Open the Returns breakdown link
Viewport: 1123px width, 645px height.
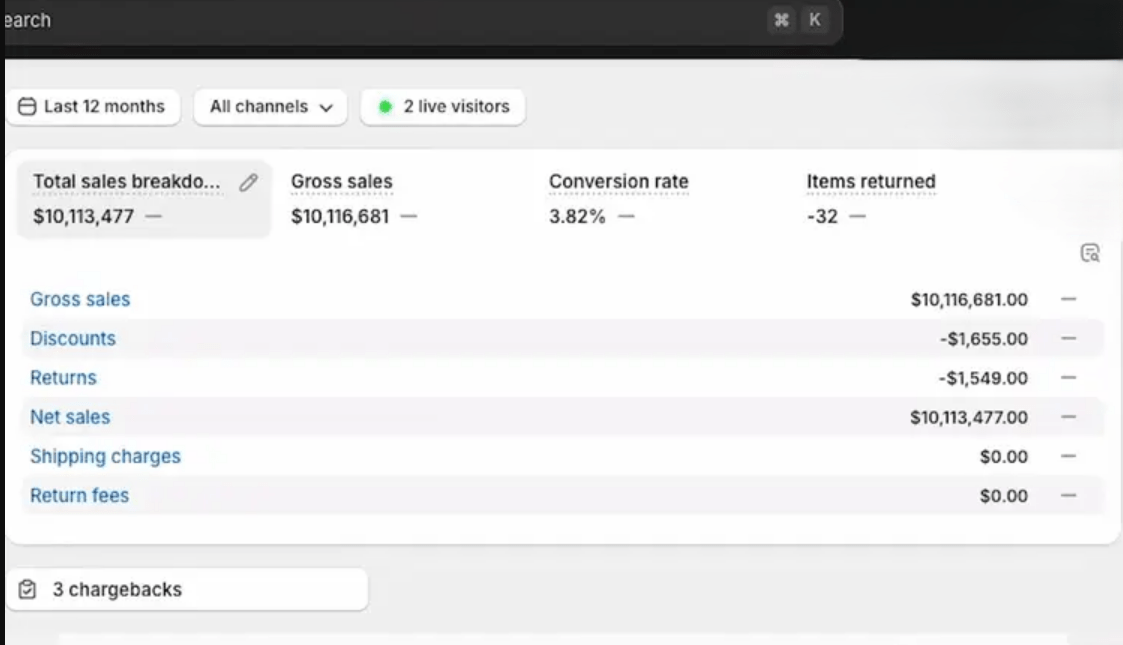point(63,378)
